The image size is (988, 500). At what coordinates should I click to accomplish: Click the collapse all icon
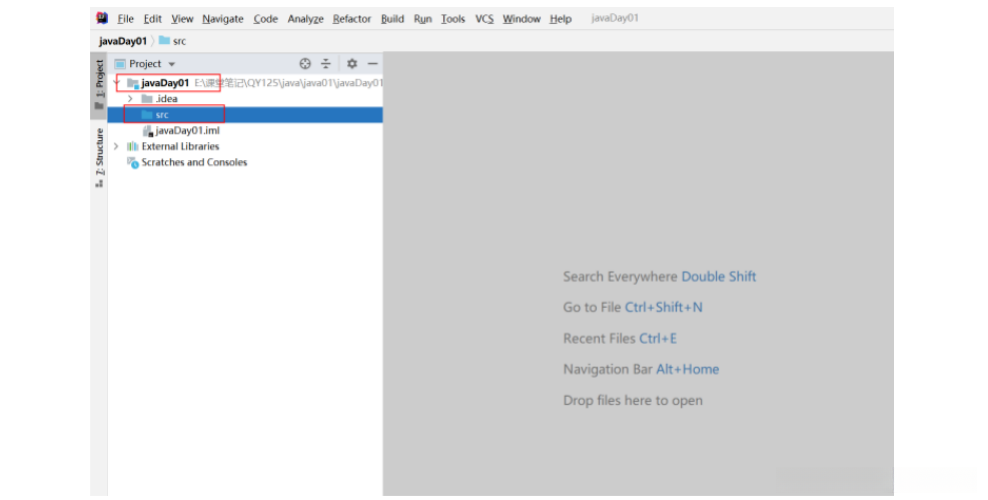(x=326, y=64)
